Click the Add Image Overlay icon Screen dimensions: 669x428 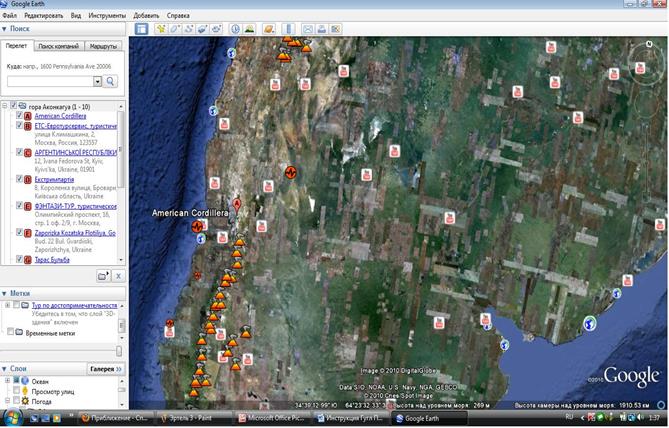click(203, 29)
